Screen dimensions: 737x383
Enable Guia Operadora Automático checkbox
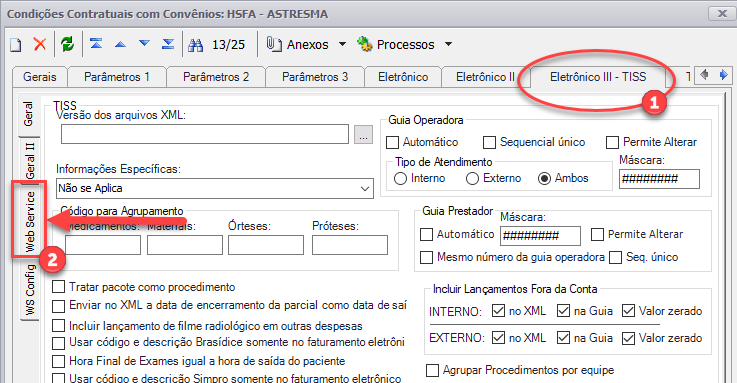tap(392, 142)
